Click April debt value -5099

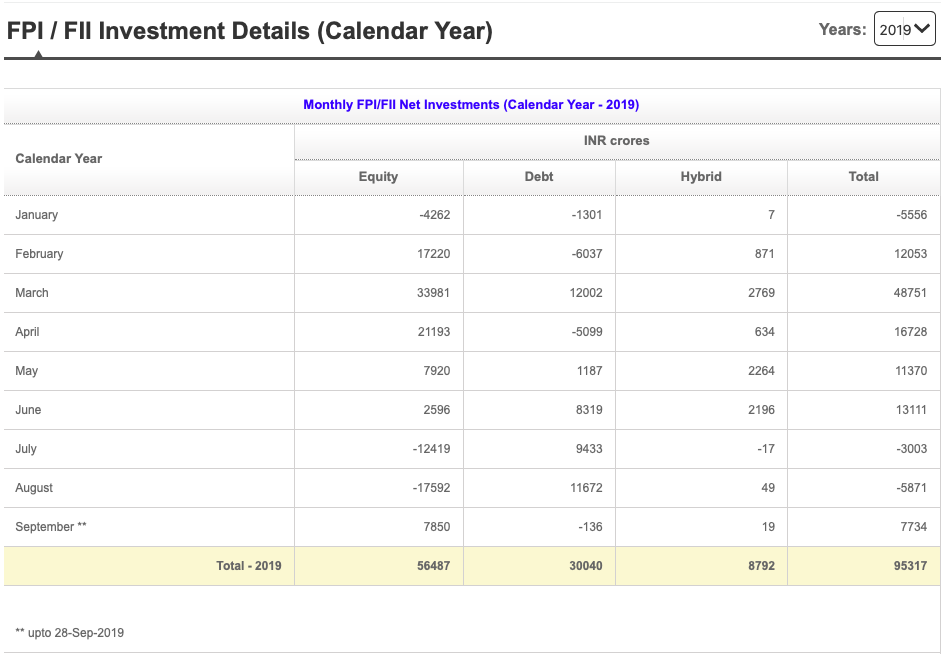point(587,332)
